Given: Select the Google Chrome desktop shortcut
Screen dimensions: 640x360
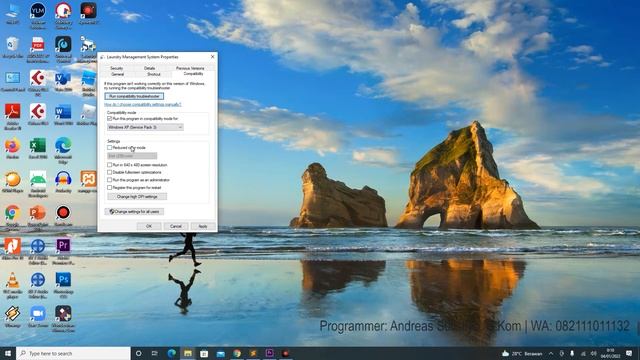Looking at the screenshot, I should click(13, 216).
